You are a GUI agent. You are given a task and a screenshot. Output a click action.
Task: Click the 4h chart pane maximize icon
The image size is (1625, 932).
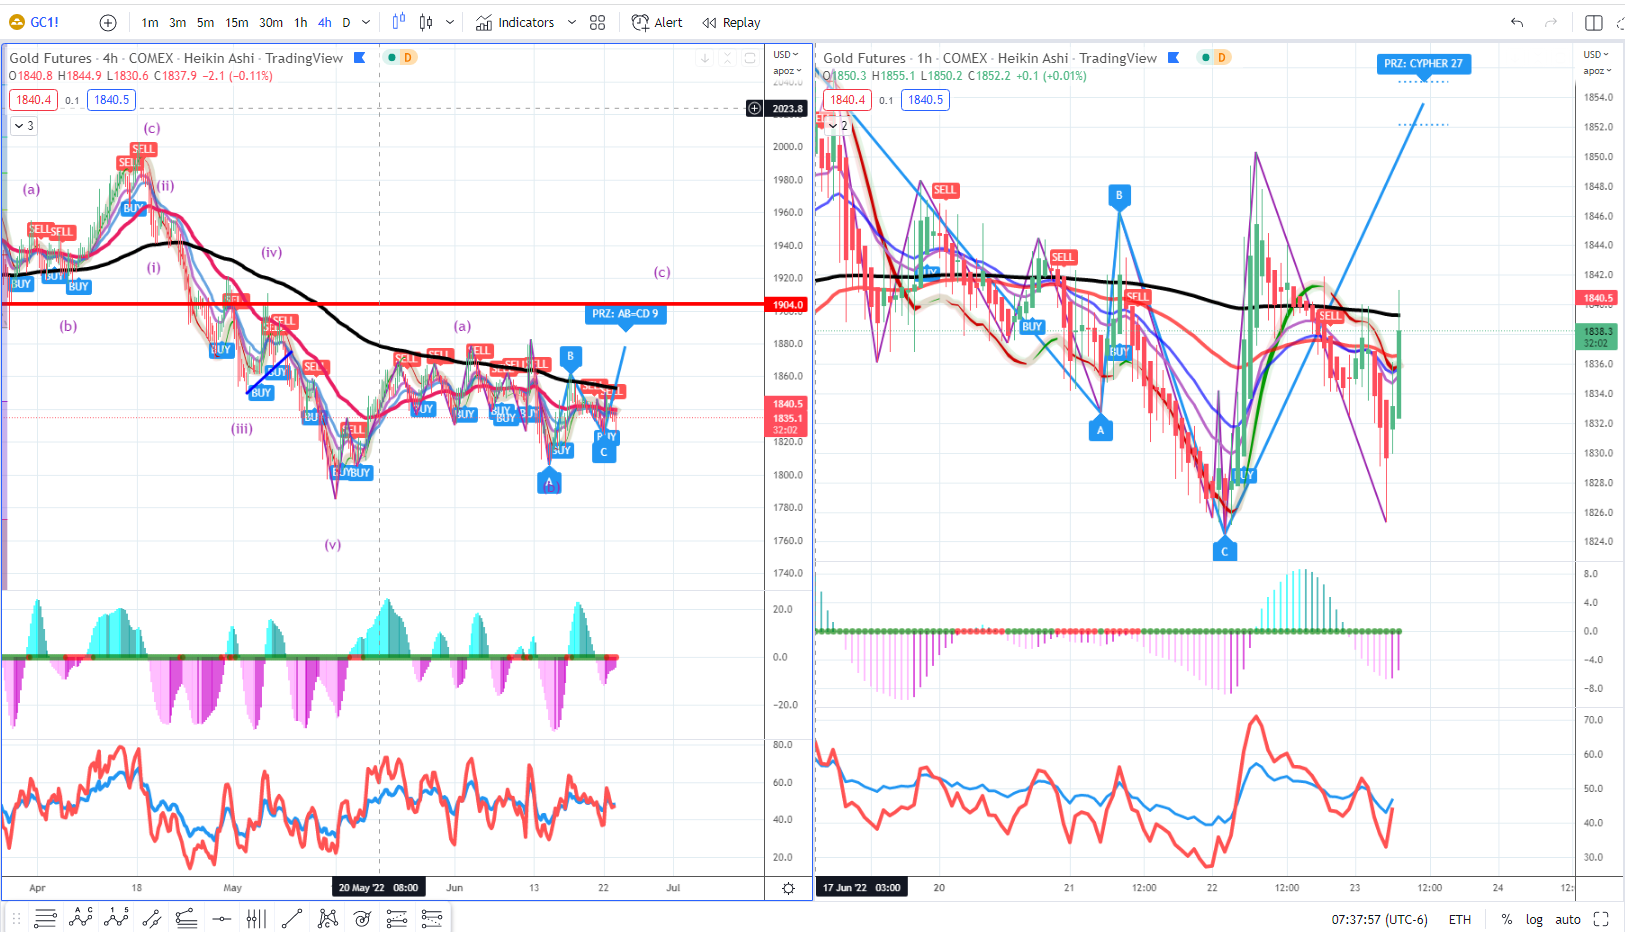[749, 58]
